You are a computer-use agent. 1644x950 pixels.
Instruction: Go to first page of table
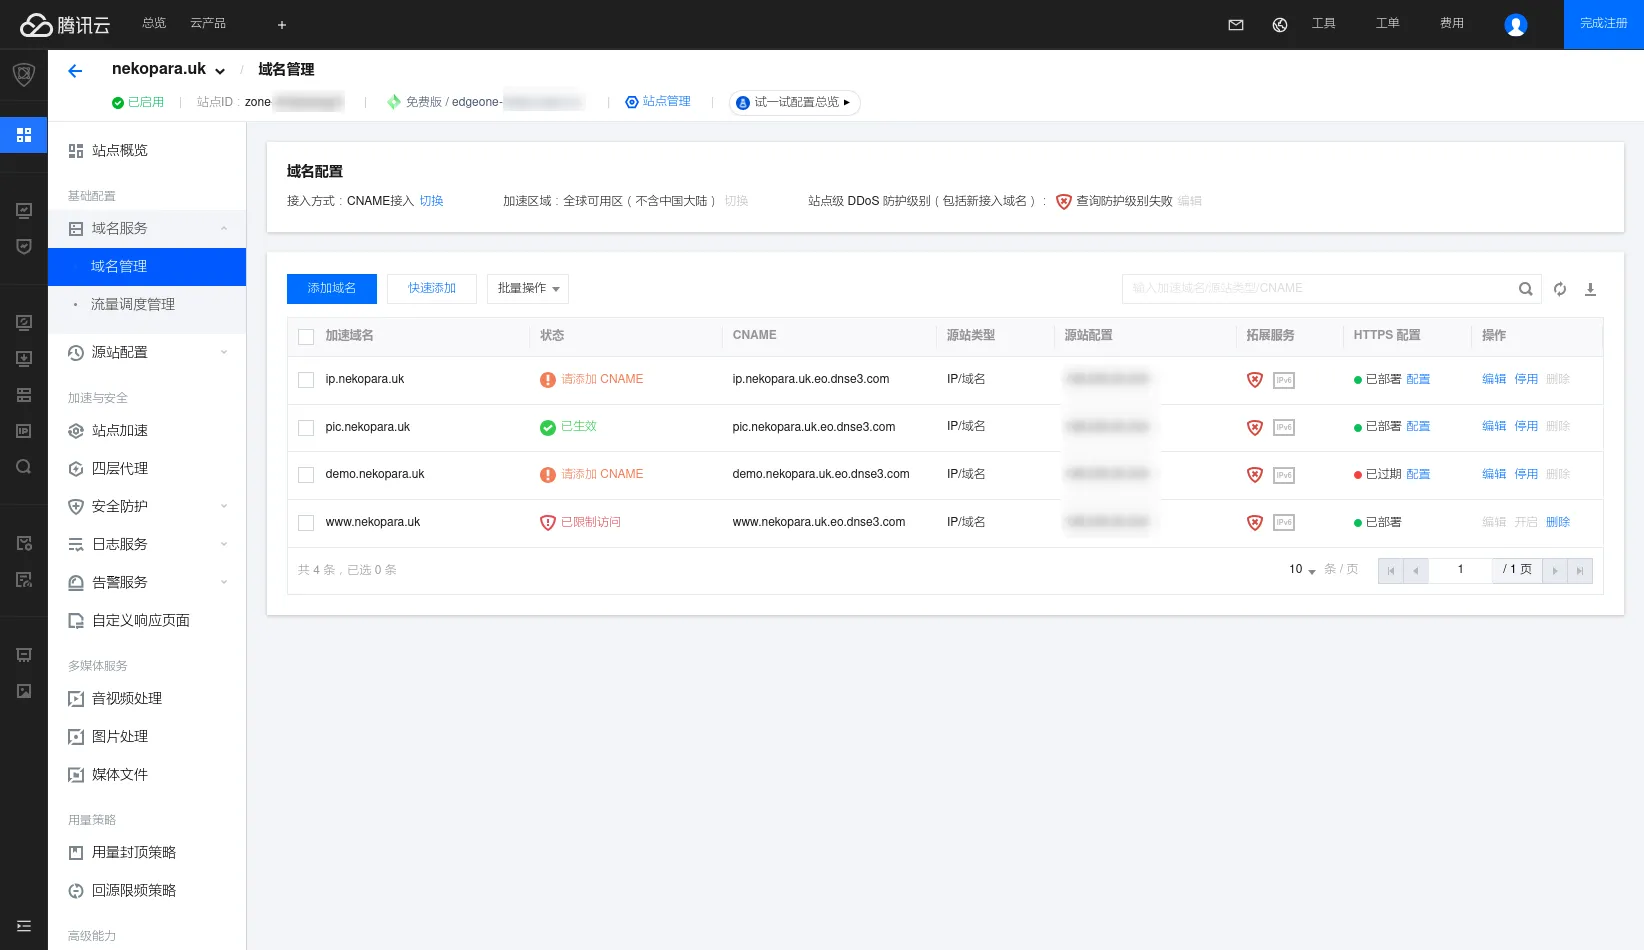coord(1391,571)
